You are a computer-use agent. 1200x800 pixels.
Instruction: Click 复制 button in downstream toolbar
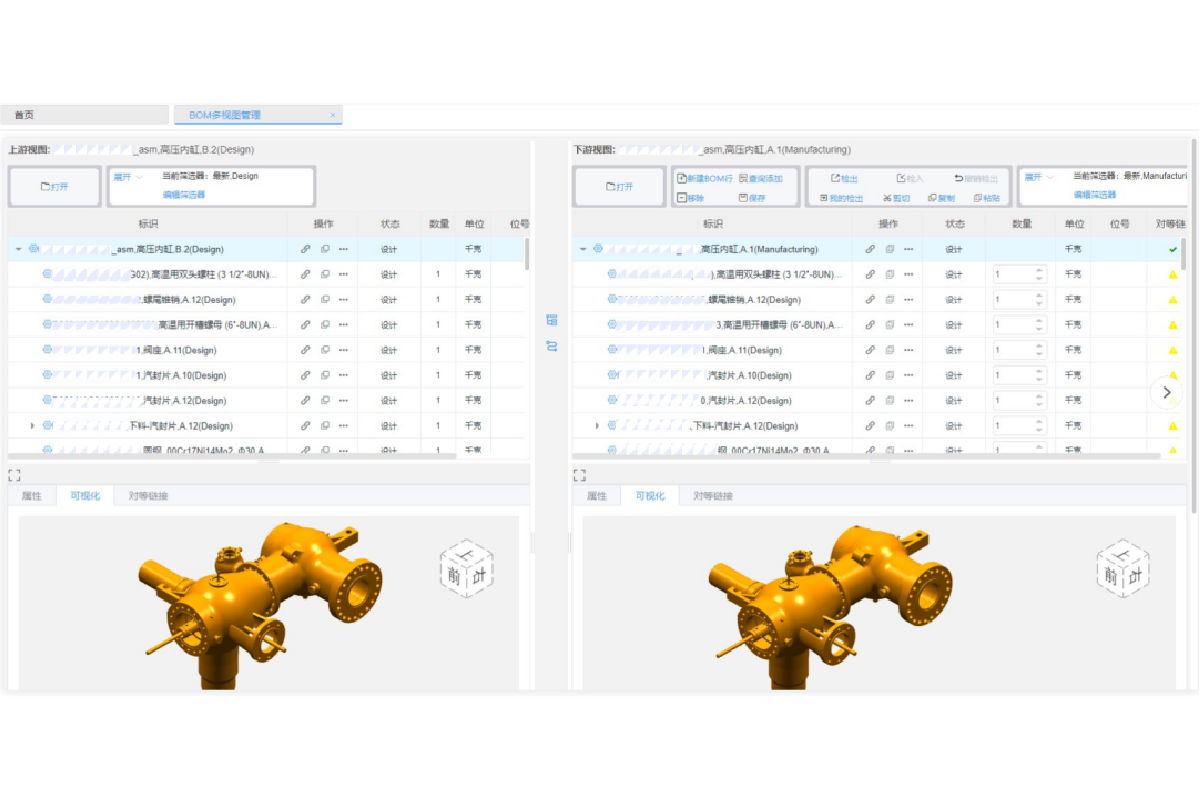[941, 198]
